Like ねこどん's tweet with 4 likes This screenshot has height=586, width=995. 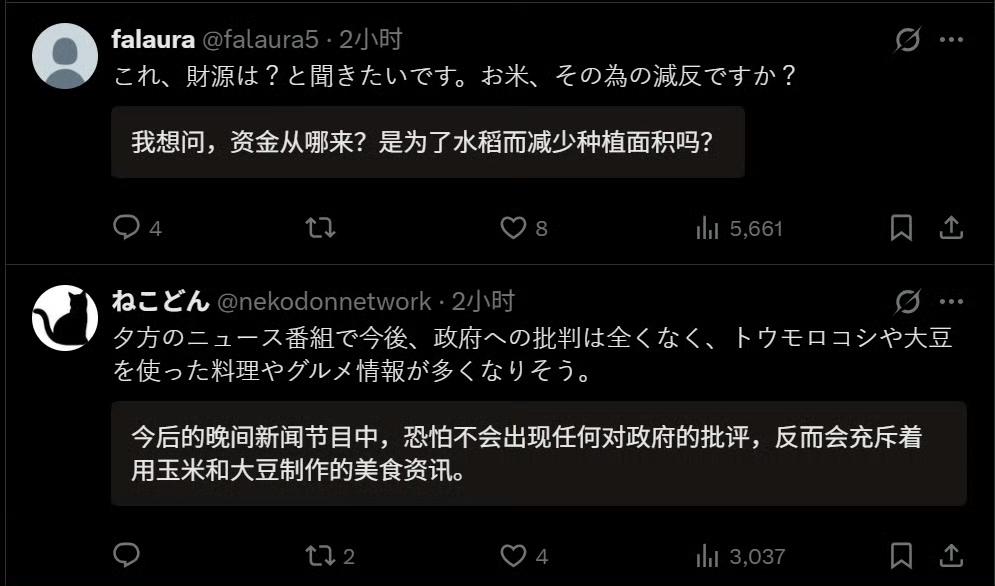(524, 556)
